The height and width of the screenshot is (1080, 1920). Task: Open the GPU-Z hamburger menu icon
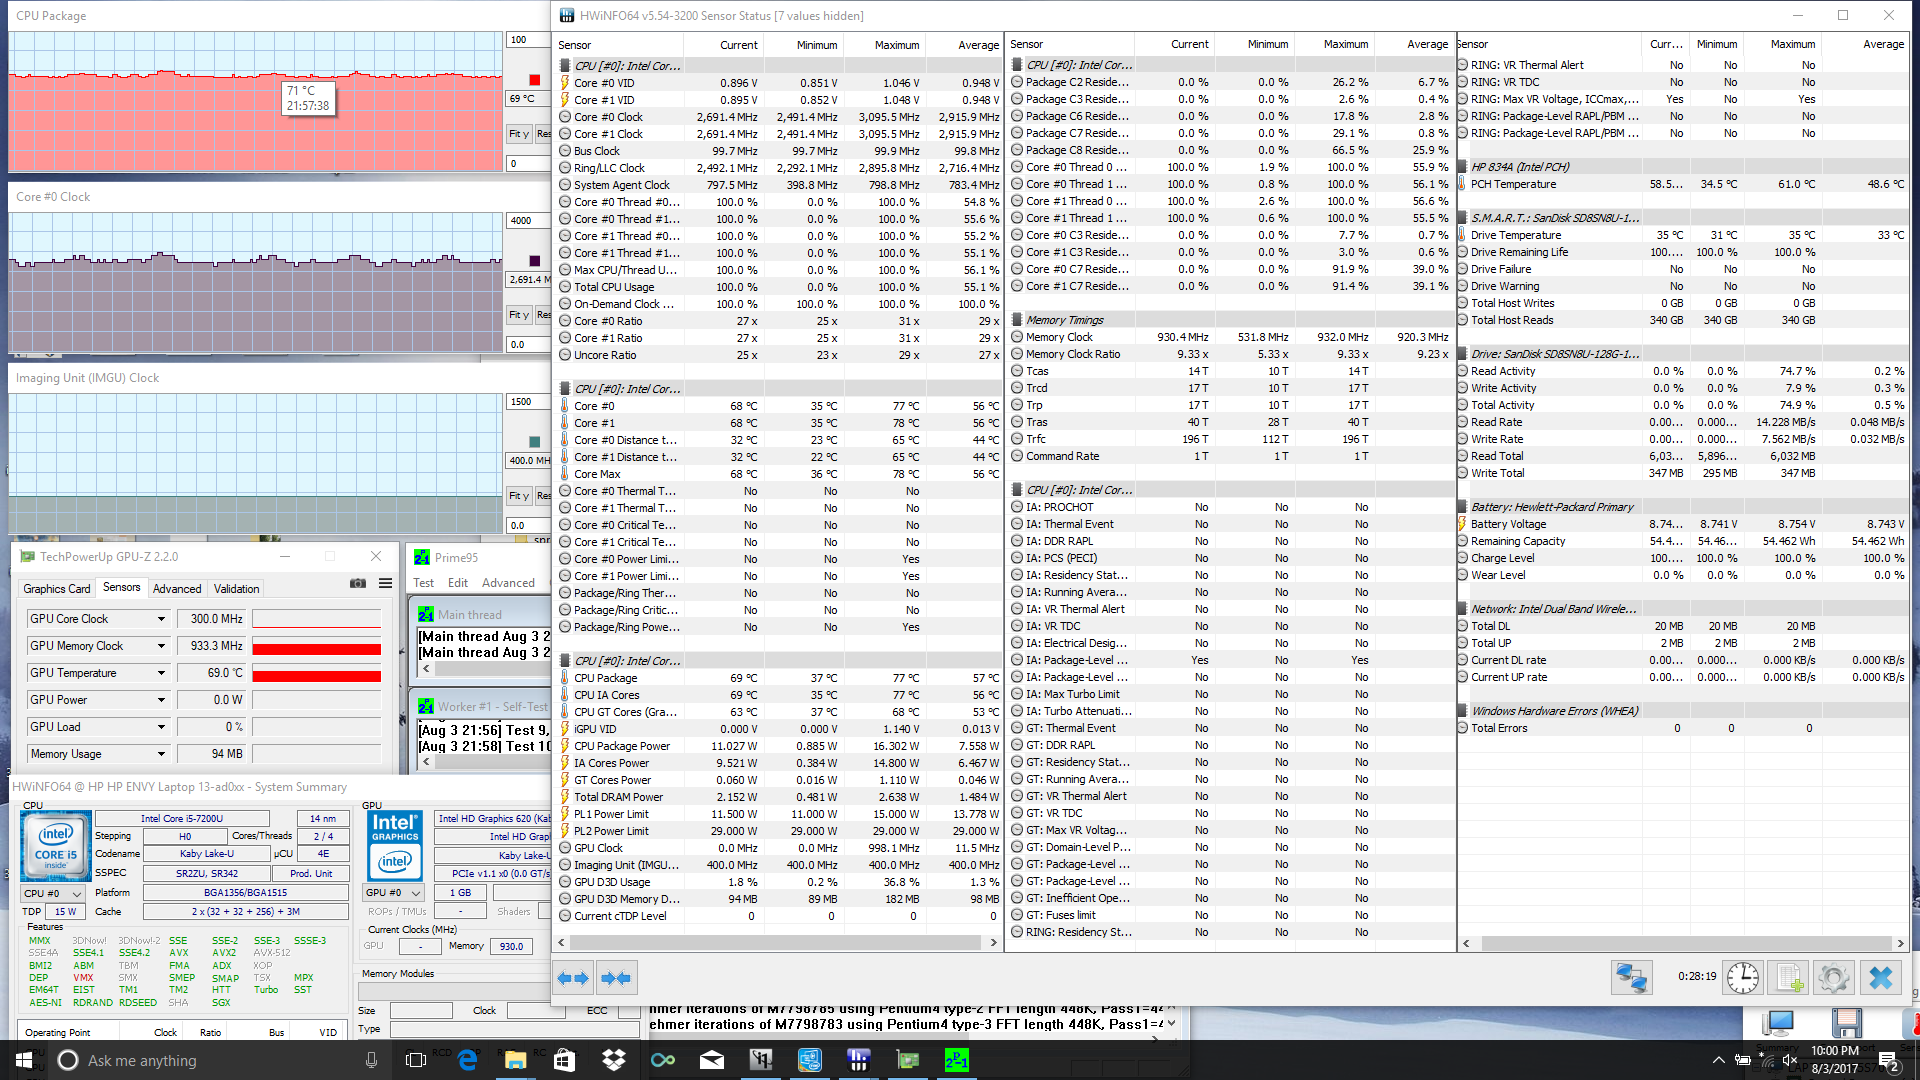[385, 583]
